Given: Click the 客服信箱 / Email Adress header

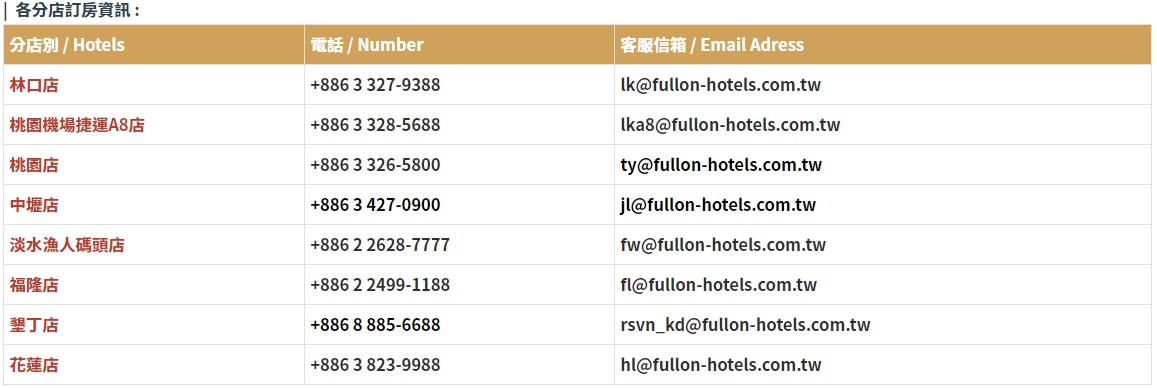Looking at the screenshot, I should pyautogui.click(x=712, y=44).
